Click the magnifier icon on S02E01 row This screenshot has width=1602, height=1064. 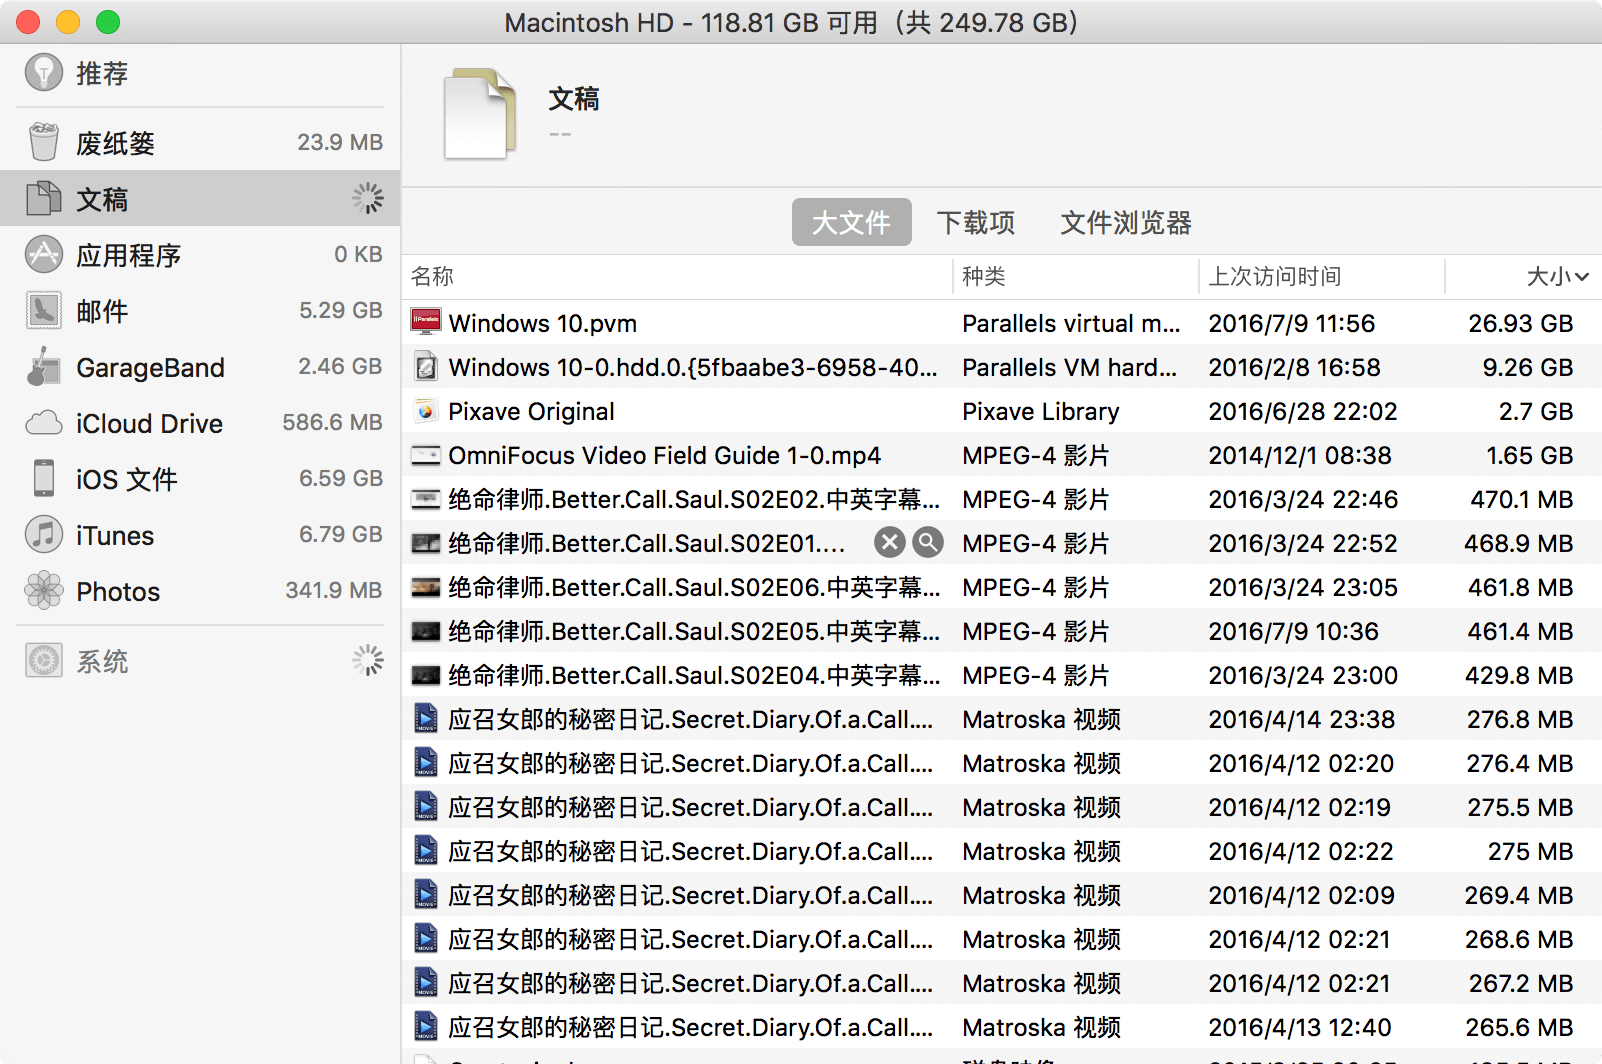pyautogui.click(x=929, y=543)
